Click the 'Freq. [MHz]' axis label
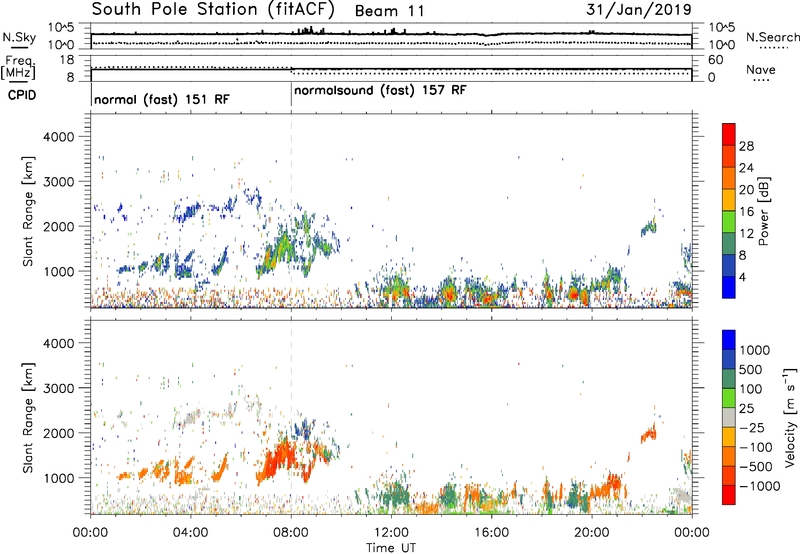The image size is (800, 554). click(x=18, y=67)
